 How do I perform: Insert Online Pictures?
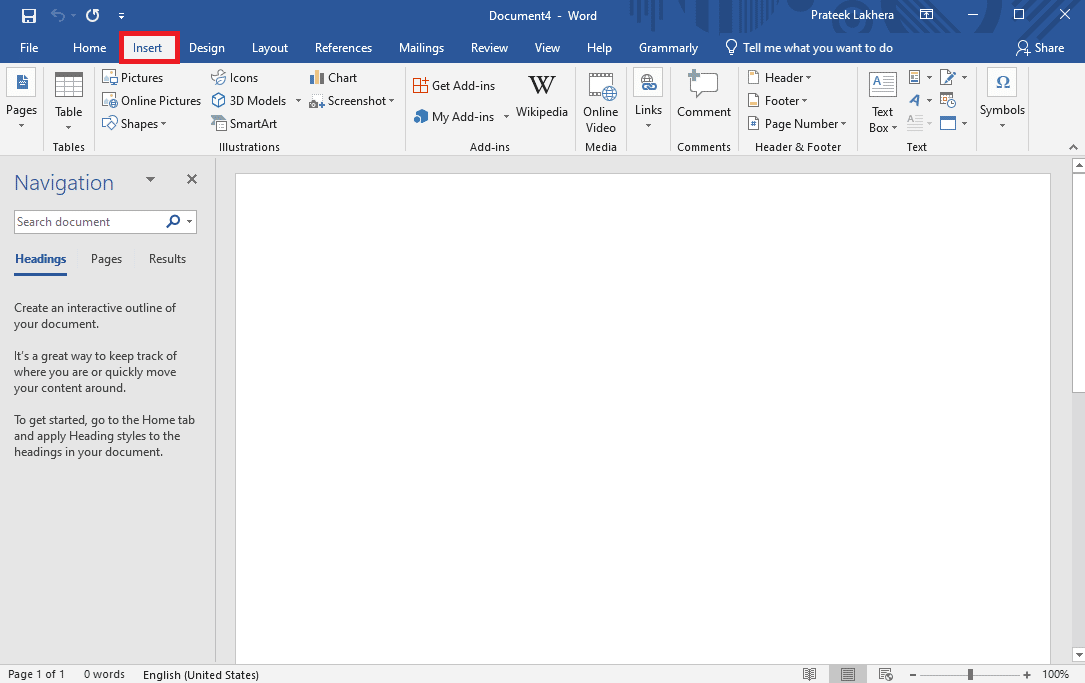point(152,100)
